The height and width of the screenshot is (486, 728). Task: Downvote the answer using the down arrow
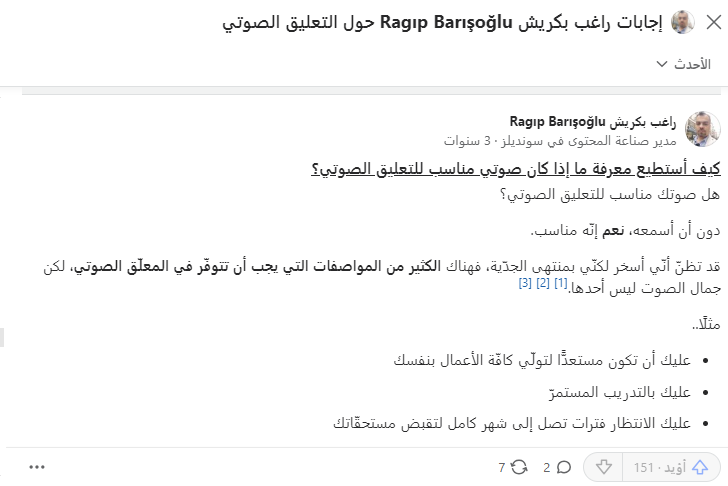(x=603, y=467)
